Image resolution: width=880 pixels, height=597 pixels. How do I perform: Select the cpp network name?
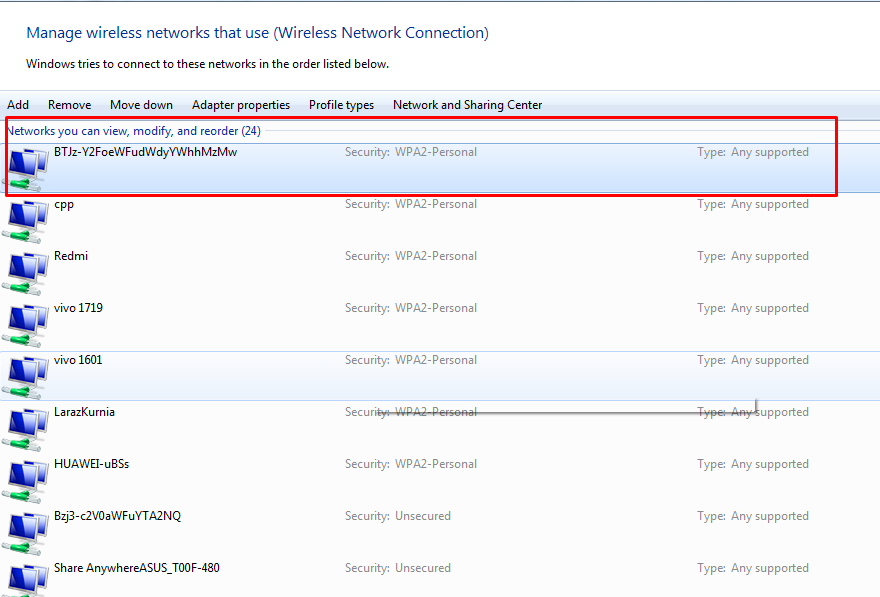(x=64, y=204)
